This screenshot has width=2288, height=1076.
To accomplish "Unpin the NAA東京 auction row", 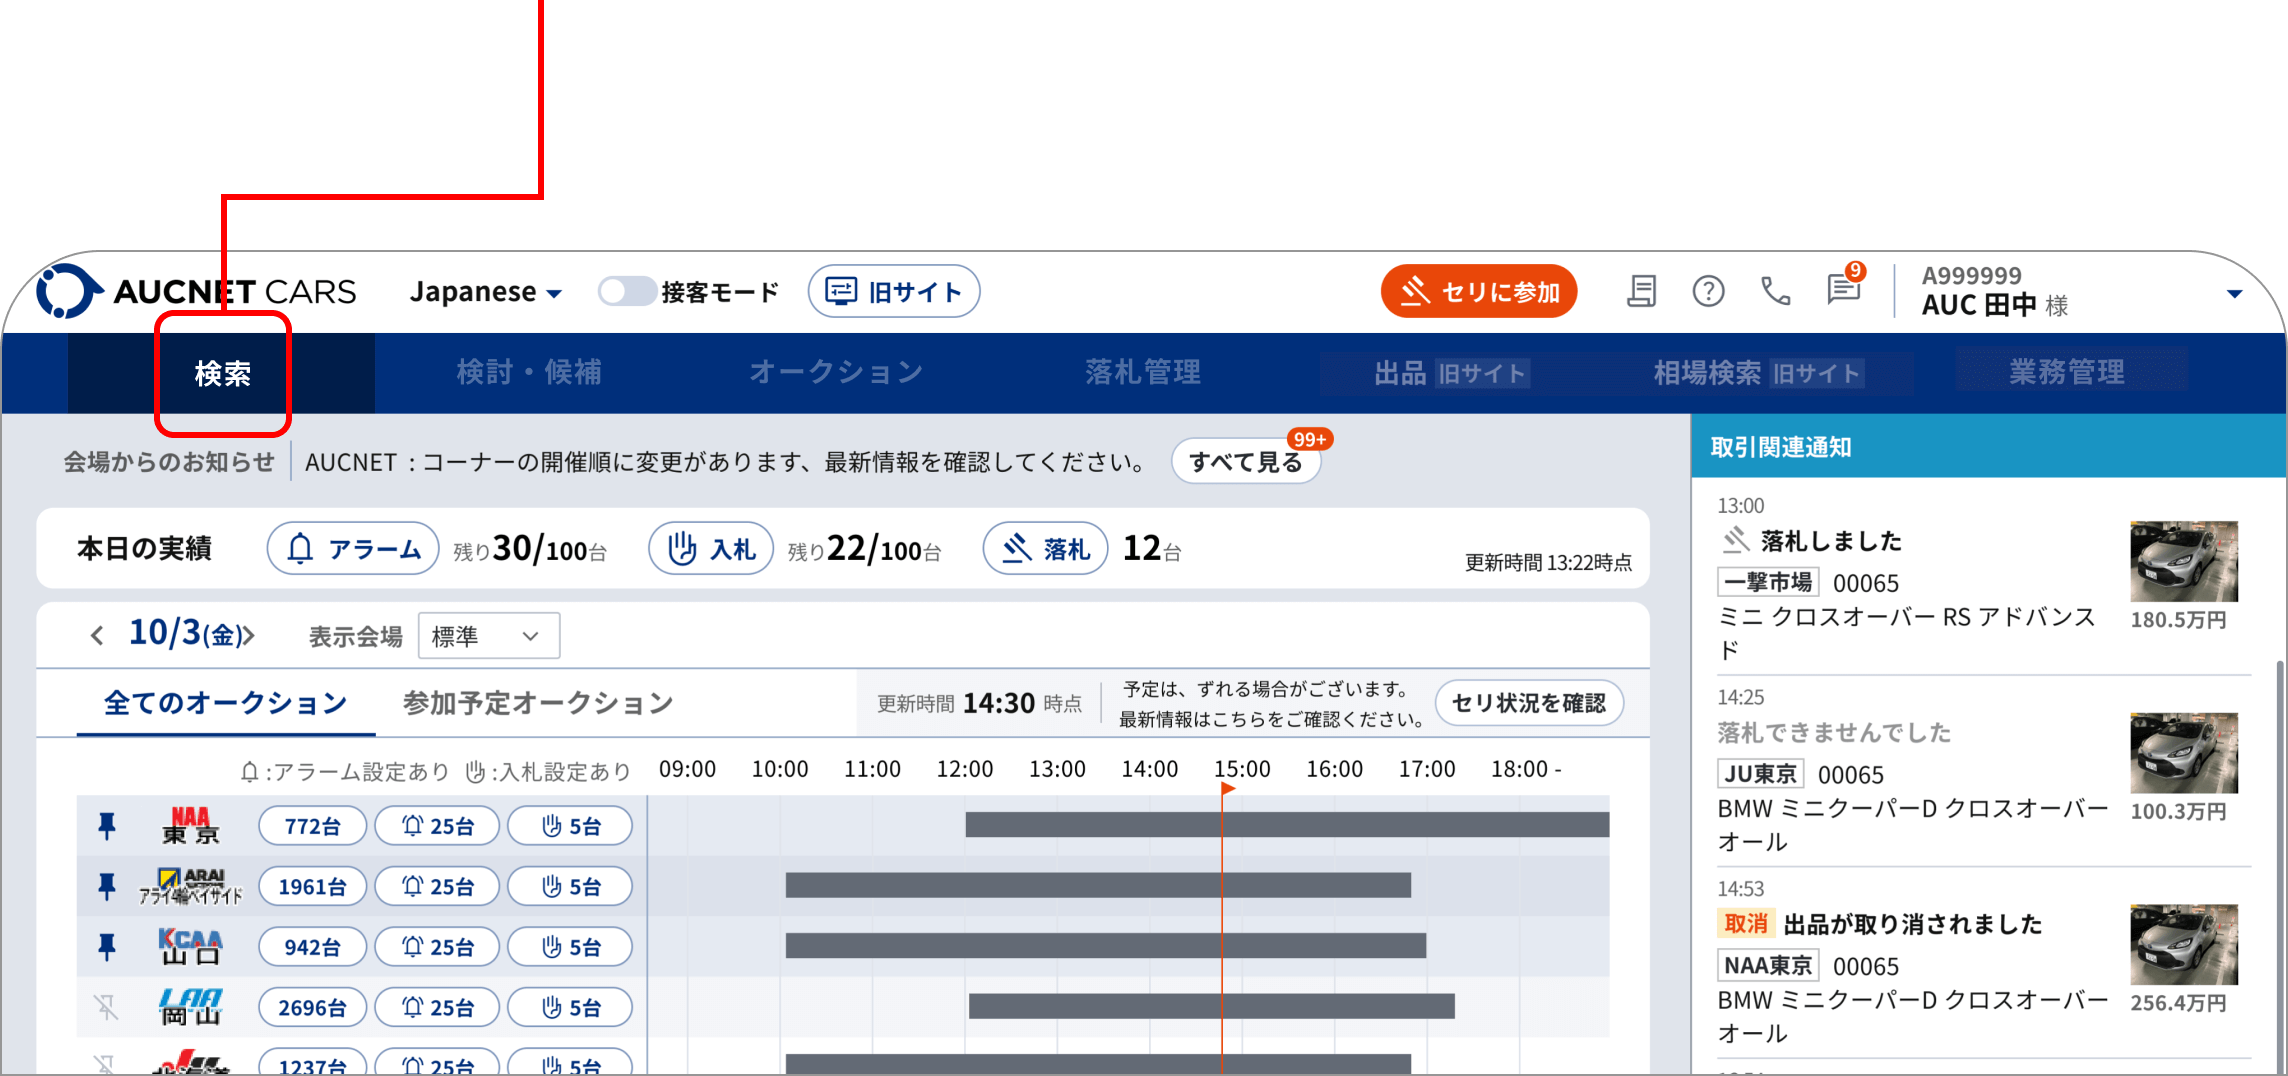I will (107, 826).
